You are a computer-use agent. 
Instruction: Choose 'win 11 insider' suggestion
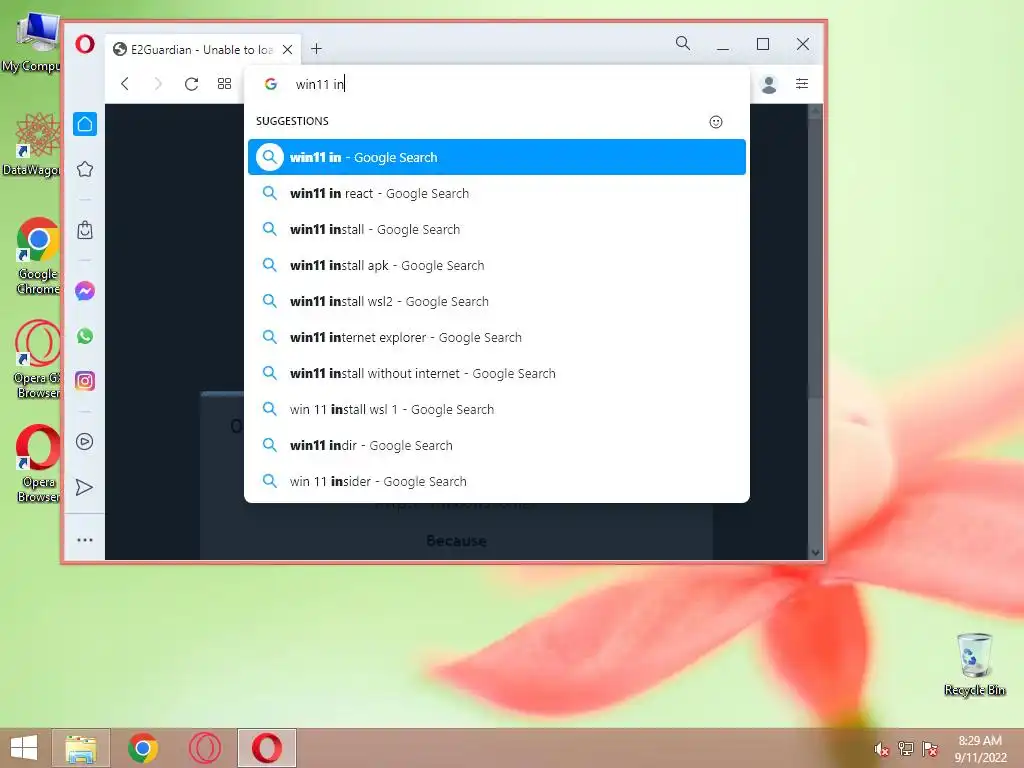coord(496,481)
